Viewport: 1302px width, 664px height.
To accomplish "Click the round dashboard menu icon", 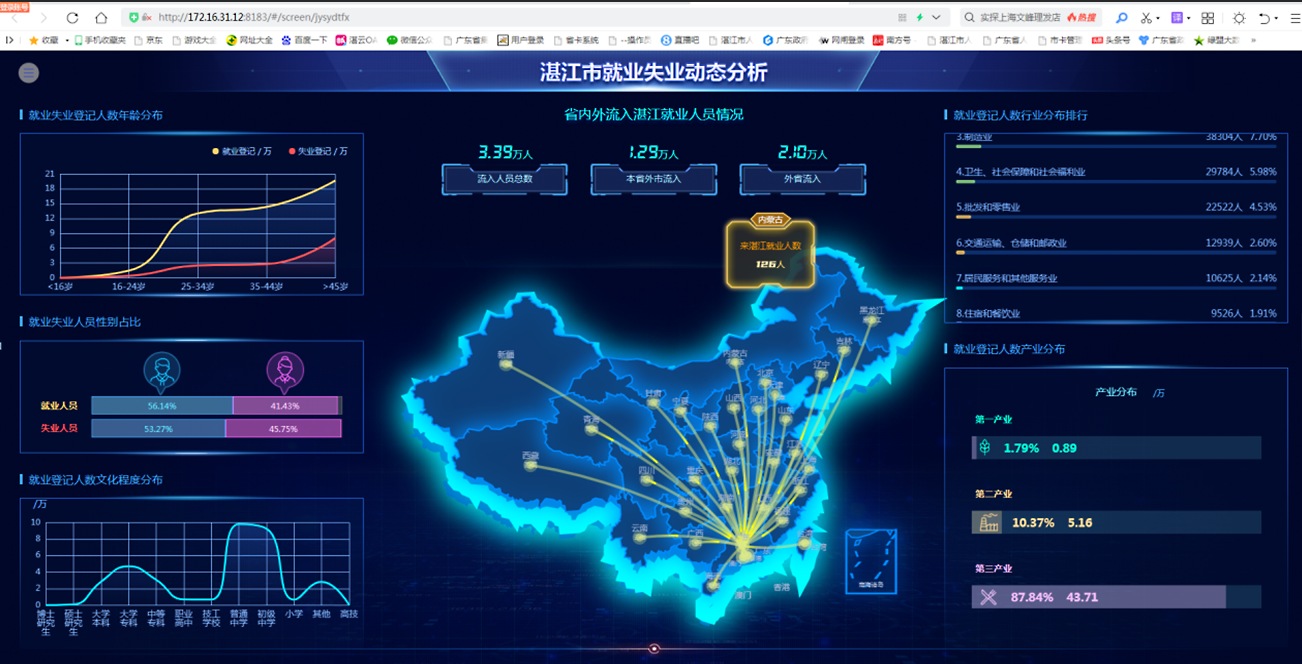I will tap(29, 72).
